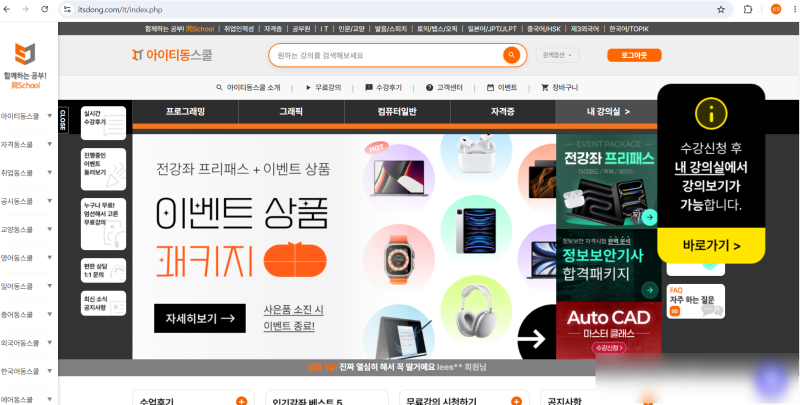Click 공무원 in top navigation strip
This screenshot has width=800, height=405.
[301, 29]
